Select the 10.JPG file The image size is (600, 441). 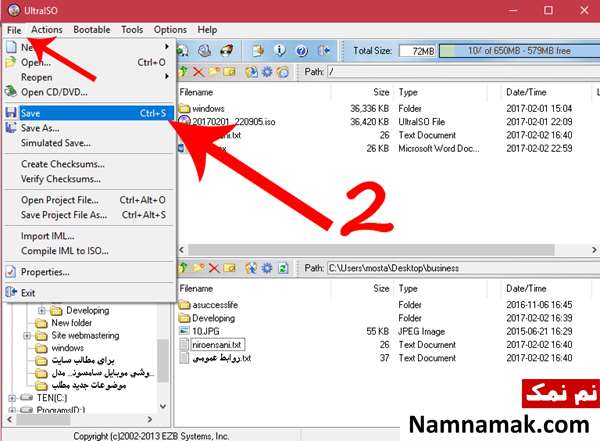pyautogui.click(x=205, y=332)
